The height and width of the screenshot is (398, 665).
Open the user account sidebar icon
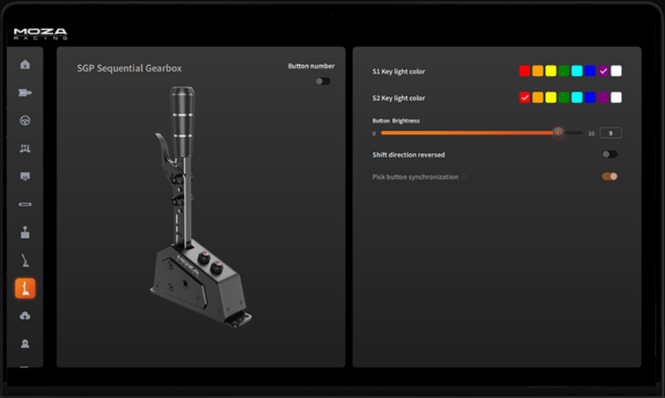pyautogui.click(x=25, y=344)
